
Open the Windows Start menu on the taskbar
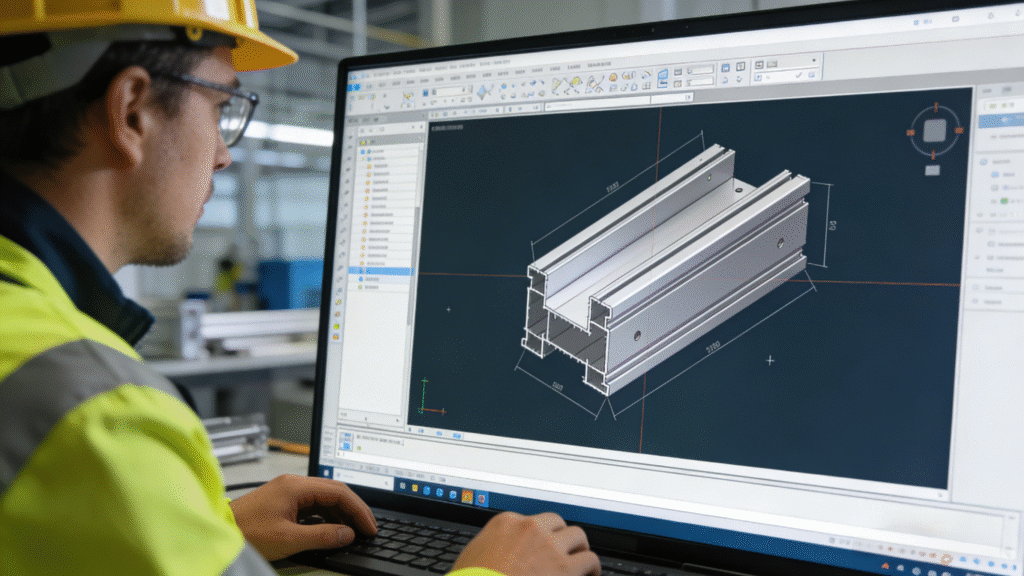[325, 471]
